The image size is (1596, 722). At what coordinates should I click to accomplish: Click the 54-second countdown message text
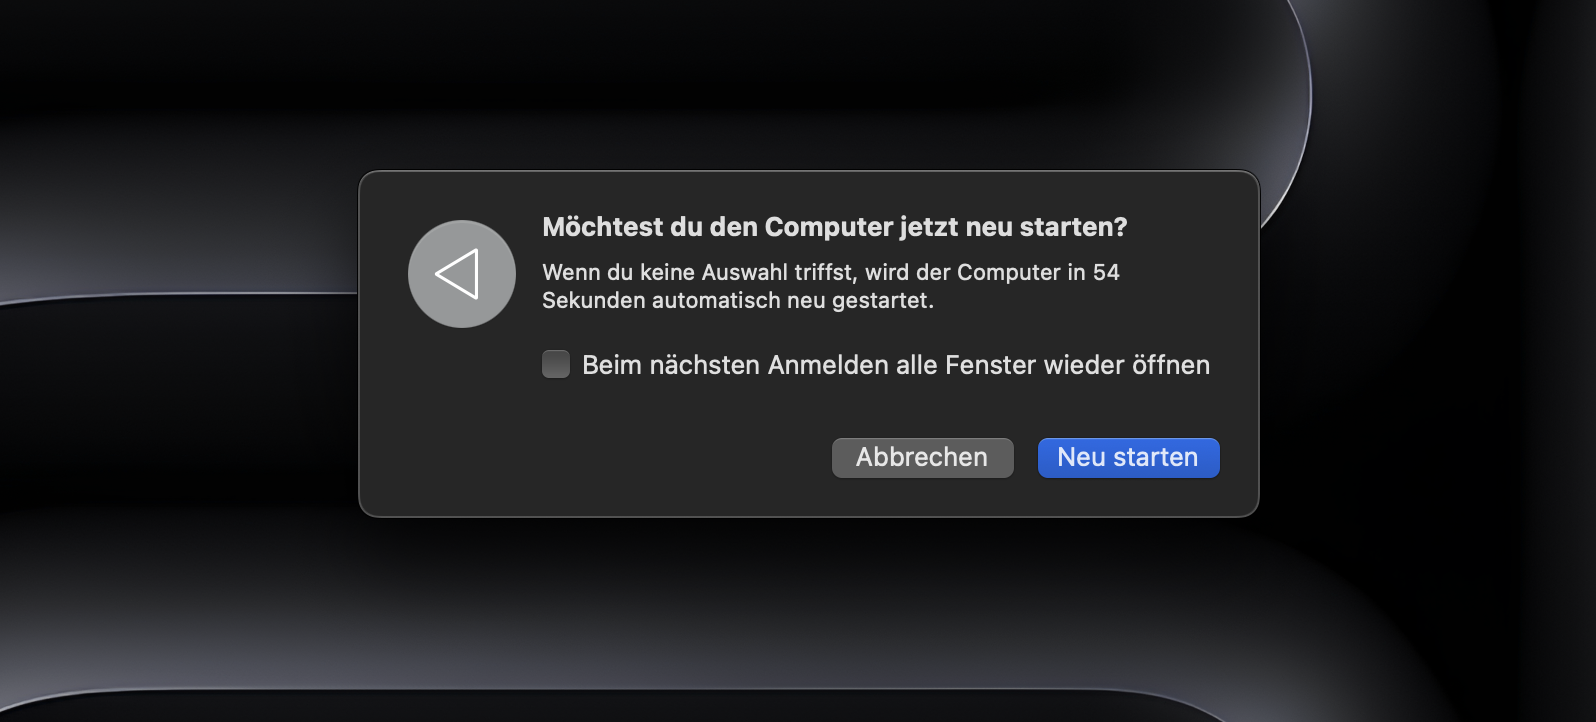[x=830, y=285]
